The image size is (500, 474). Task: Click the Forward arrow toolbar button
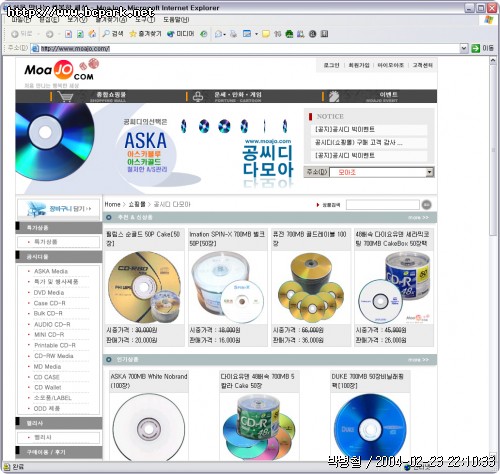[x=49, y=34]
